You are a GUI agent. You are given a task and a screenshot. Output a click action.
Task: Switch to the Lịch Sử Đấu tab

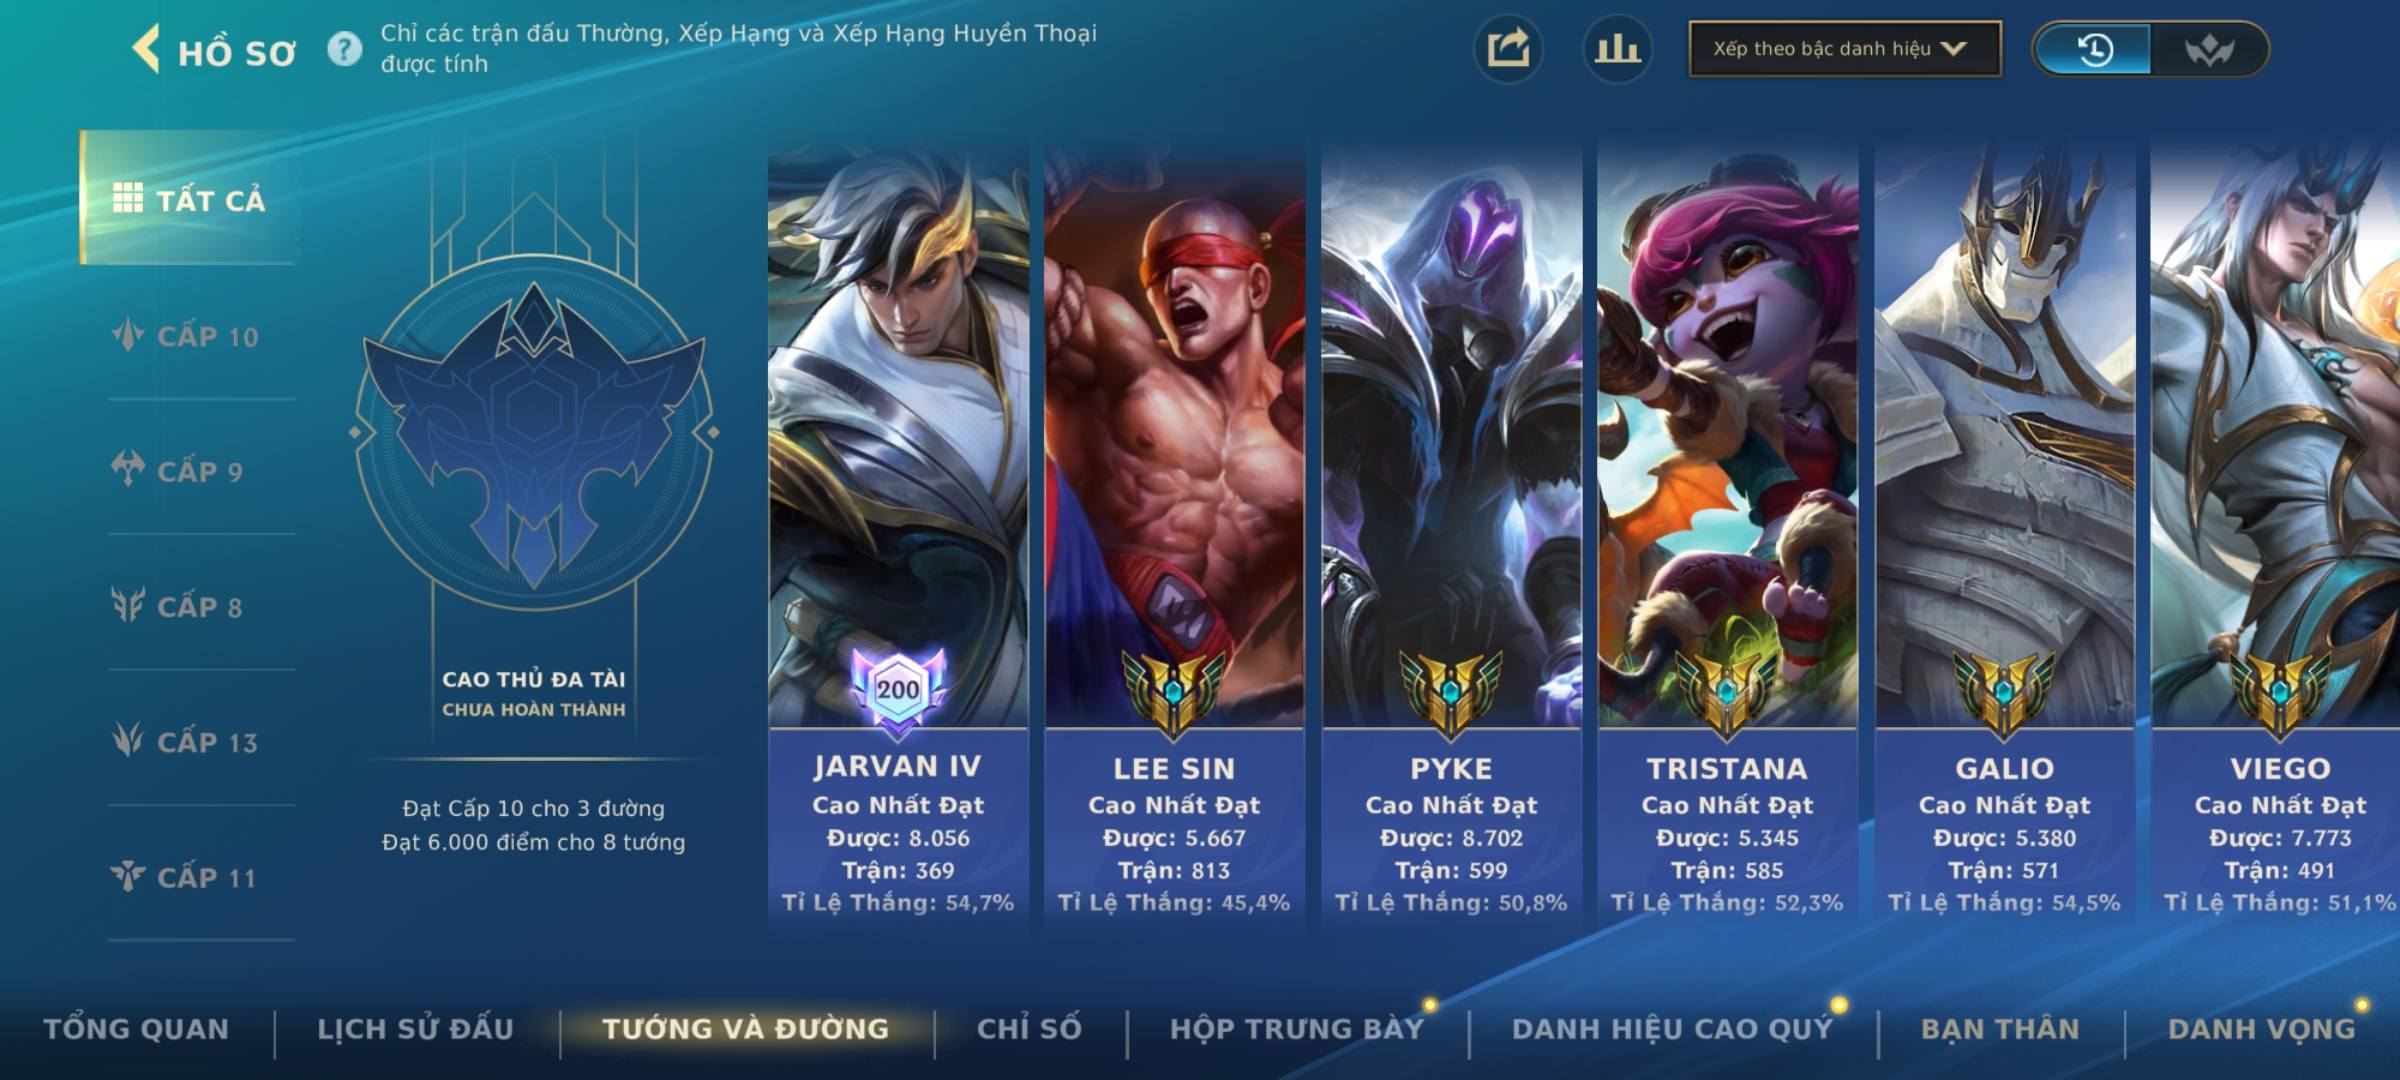pyautogui.click(x=416, y=1029)
